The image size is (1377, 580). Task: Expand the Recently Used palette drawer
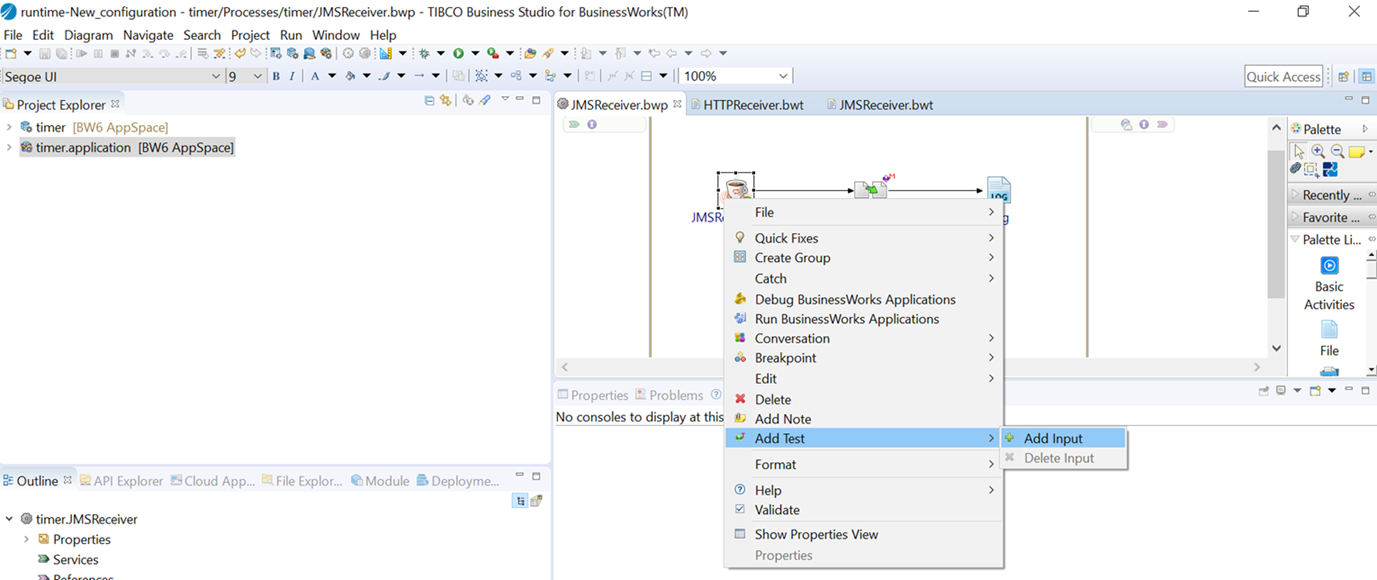[x=1296, y=195]
